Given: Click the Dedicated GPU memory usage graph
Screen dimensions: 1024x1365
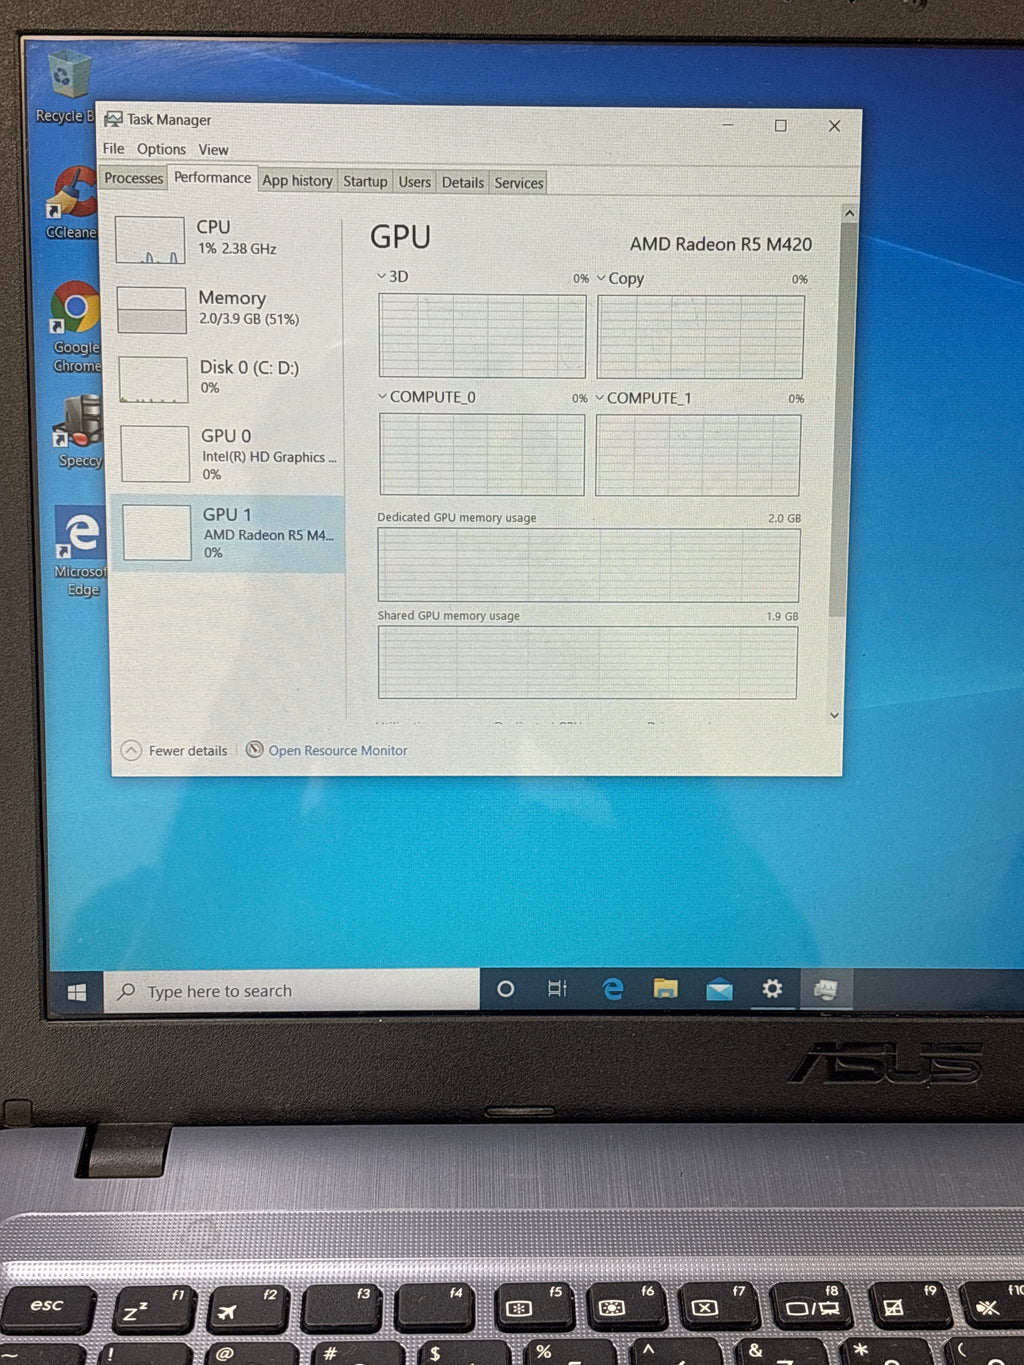Looking at the screenshot, I should (x=589, y=565).
